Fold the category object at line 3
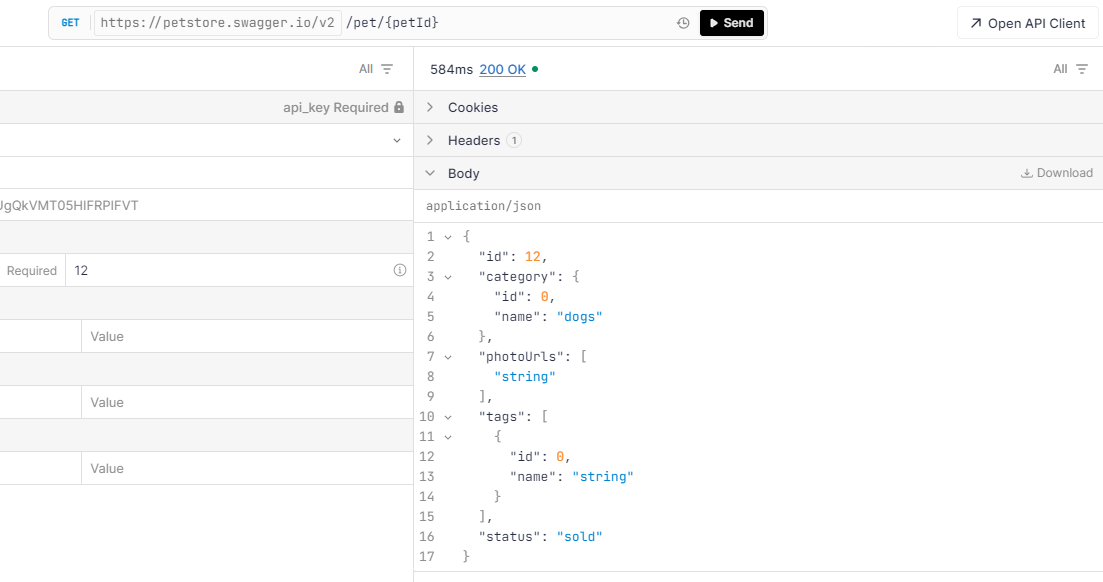1103x582 pixels. click(447, 277)
